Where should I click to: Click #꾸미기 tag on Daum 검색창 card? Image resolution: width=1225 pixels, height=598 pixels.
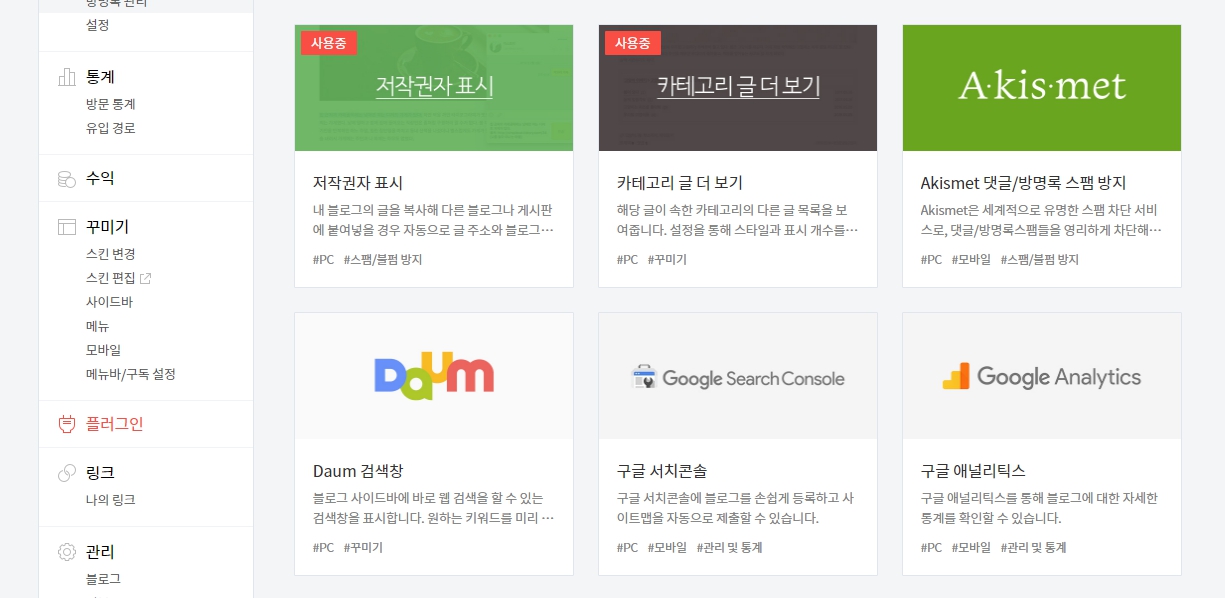pyautogui.click(x=363, y=548)
